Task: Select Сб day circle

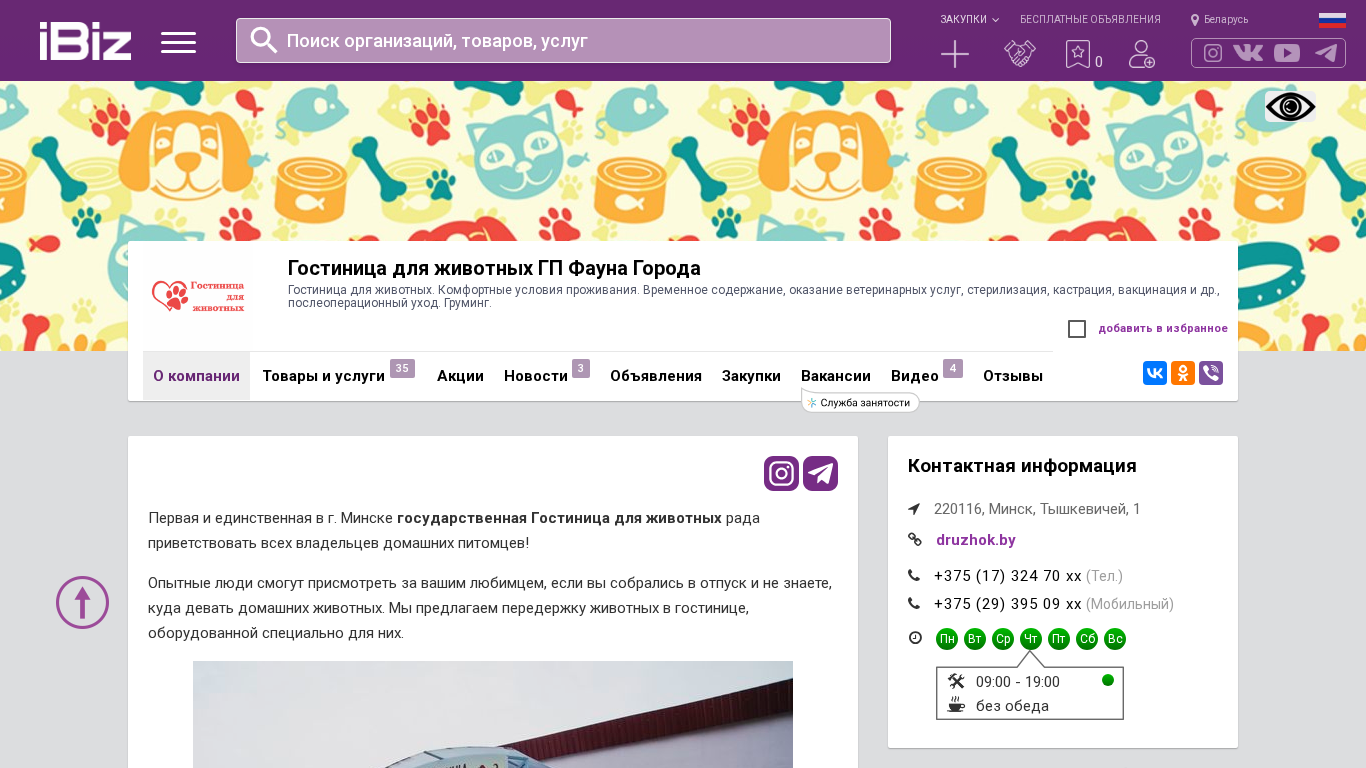Action: (x=1087, y=639)
